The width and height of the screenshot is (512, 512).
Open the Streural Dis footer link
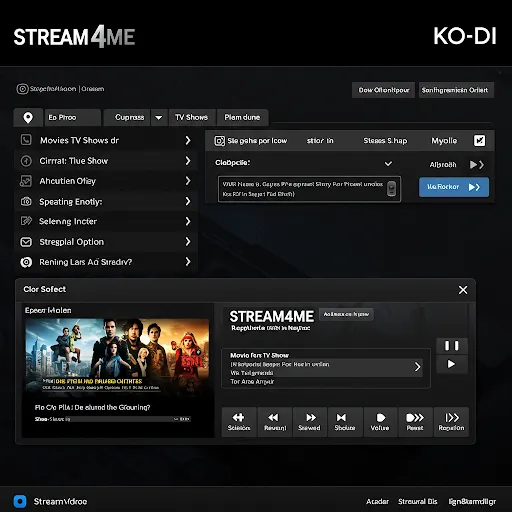point(418,501)
